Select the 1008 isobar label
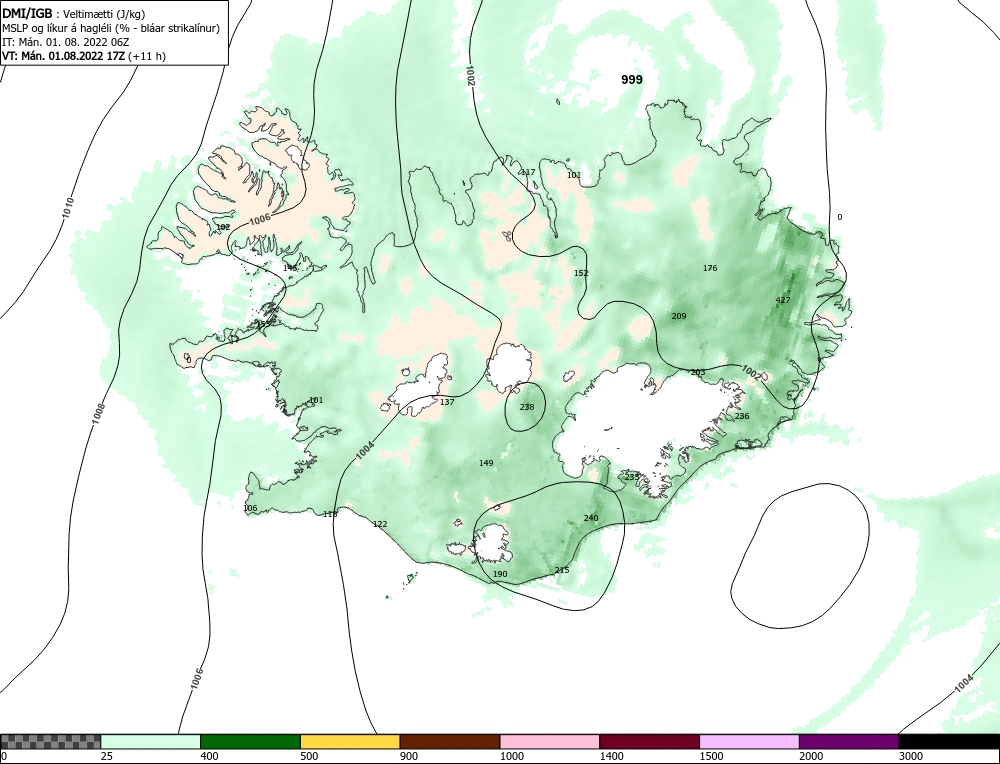This screenshot has width=1000, height=764. (98, 414)
